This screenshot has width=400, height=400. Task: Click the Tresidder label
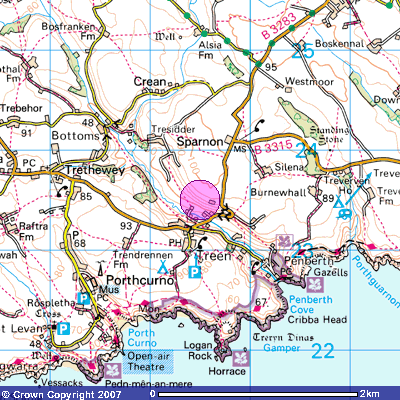[x=173, y=129]
